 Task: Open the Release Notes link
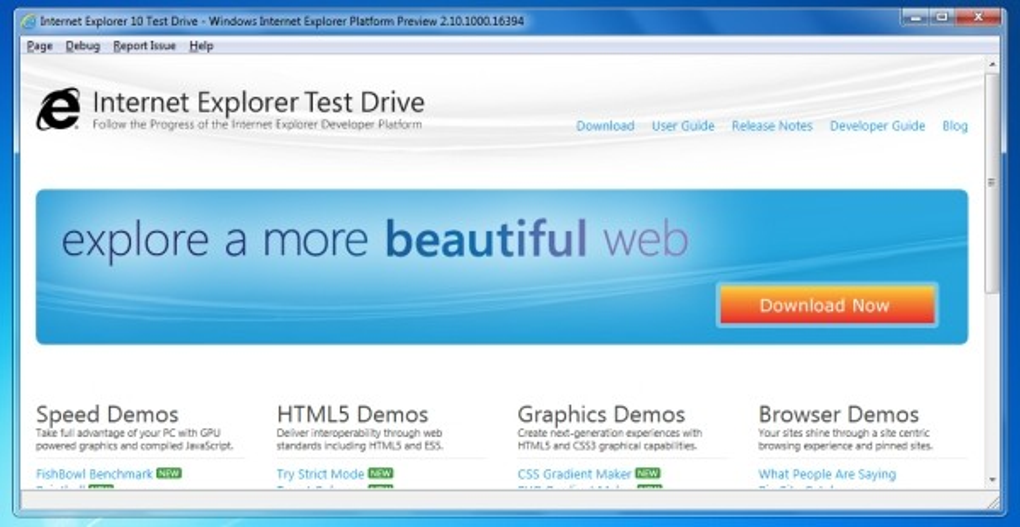click(772, 126)
